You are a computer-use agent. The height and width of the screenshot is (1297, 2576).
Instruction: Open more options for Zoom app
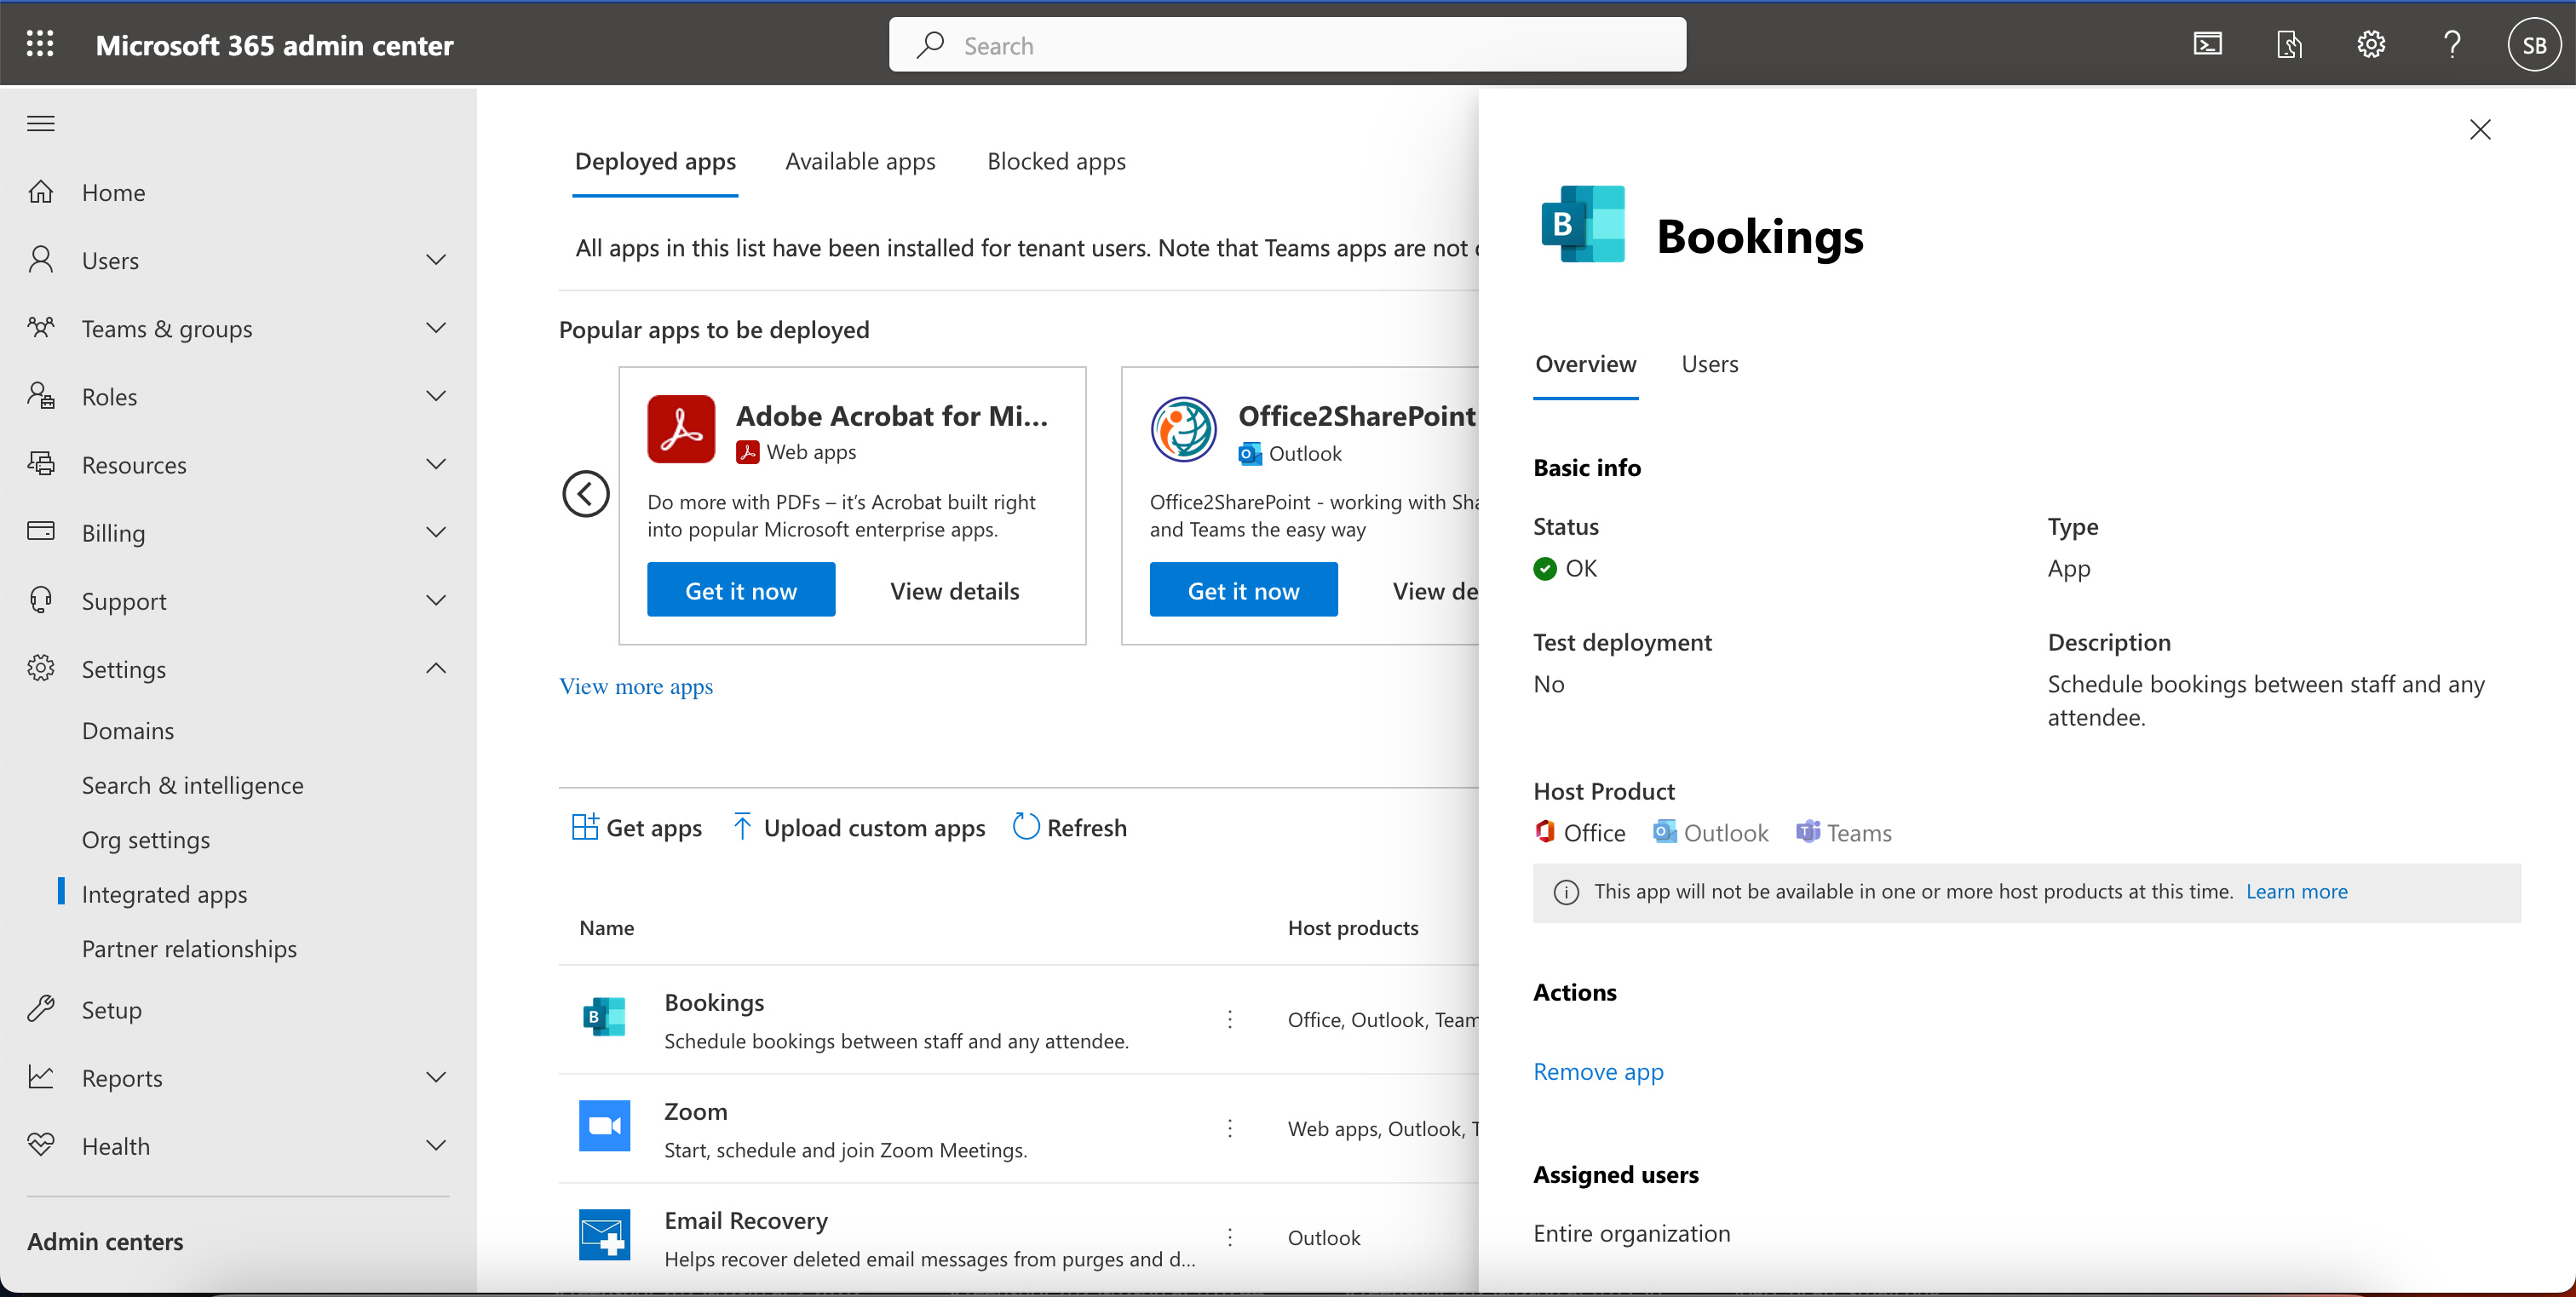point(1230,1128)
